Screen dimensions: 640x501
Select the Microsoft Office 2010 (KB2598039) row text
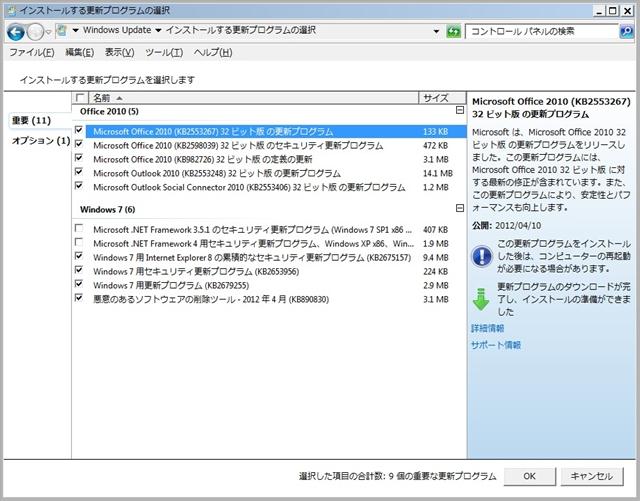(x=238, y=146)
